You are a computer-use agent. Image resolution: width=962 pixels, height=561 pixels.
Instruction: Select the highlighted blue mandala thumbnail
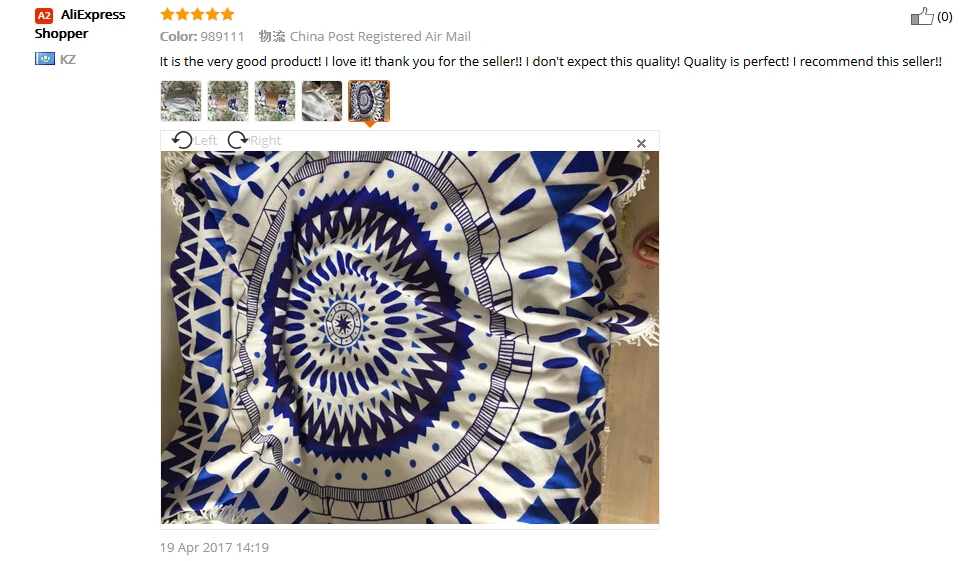[369, 101]
